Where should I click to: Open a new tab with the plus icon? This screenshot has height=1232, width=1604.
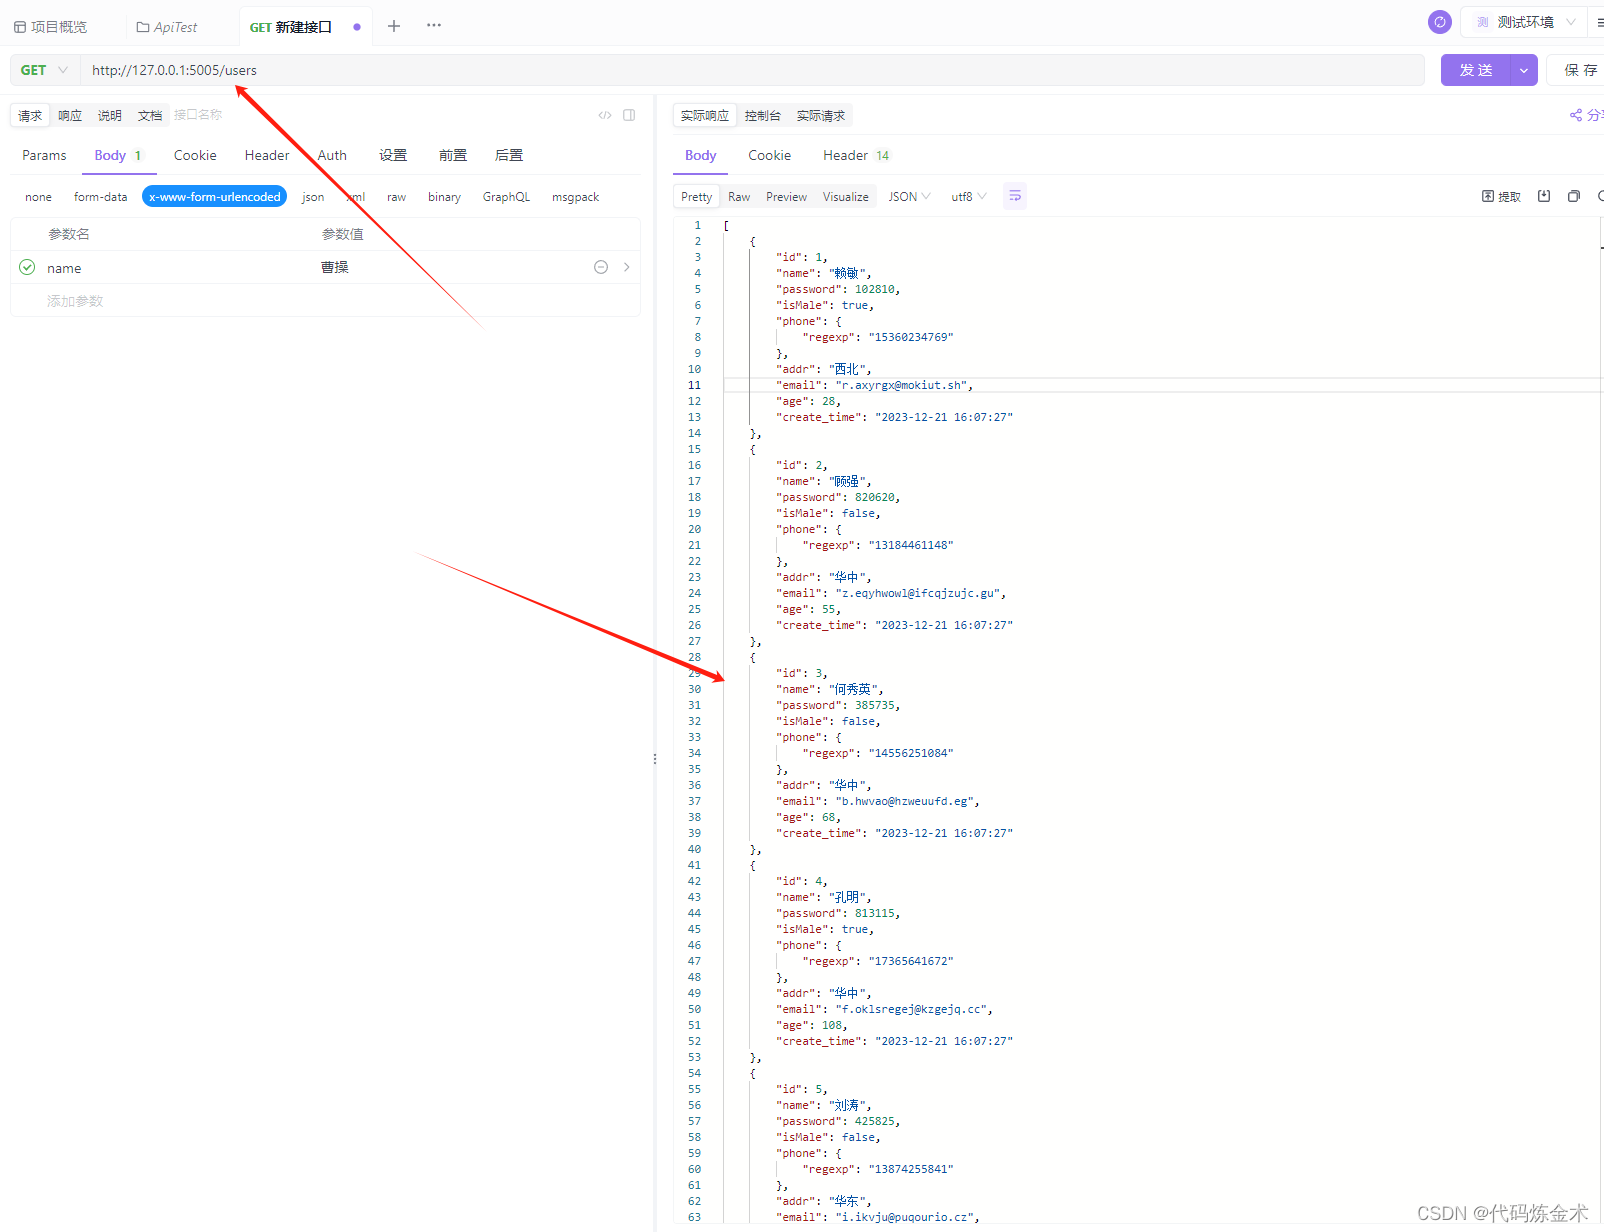tap(394, 26)
